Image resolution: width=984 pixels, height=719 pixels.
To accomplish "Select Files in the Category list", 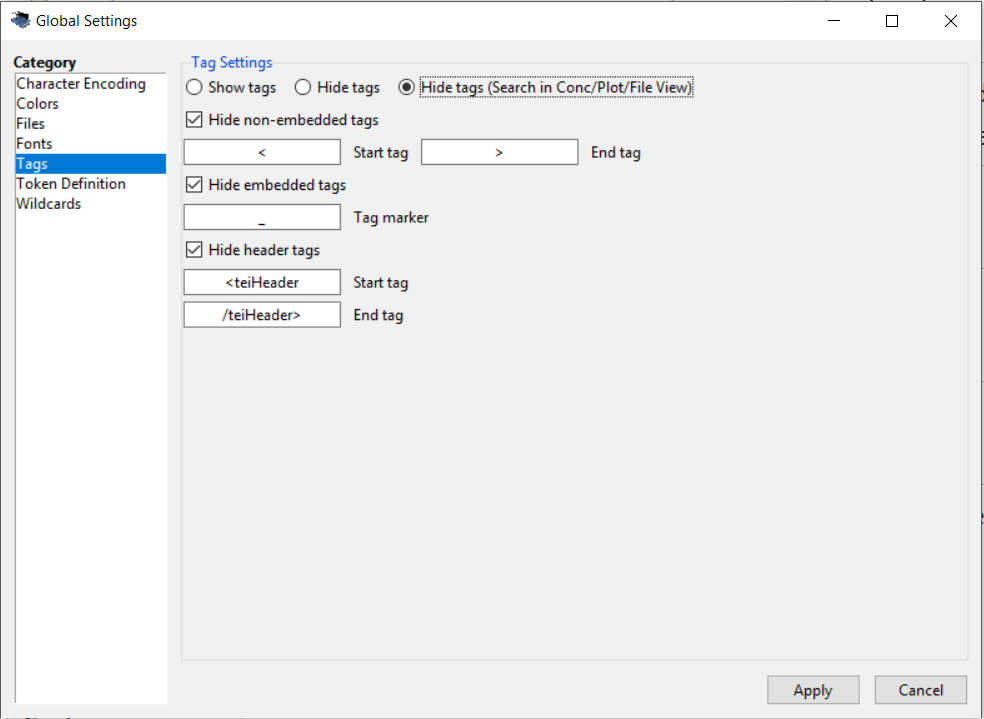I will pos(31,124).
